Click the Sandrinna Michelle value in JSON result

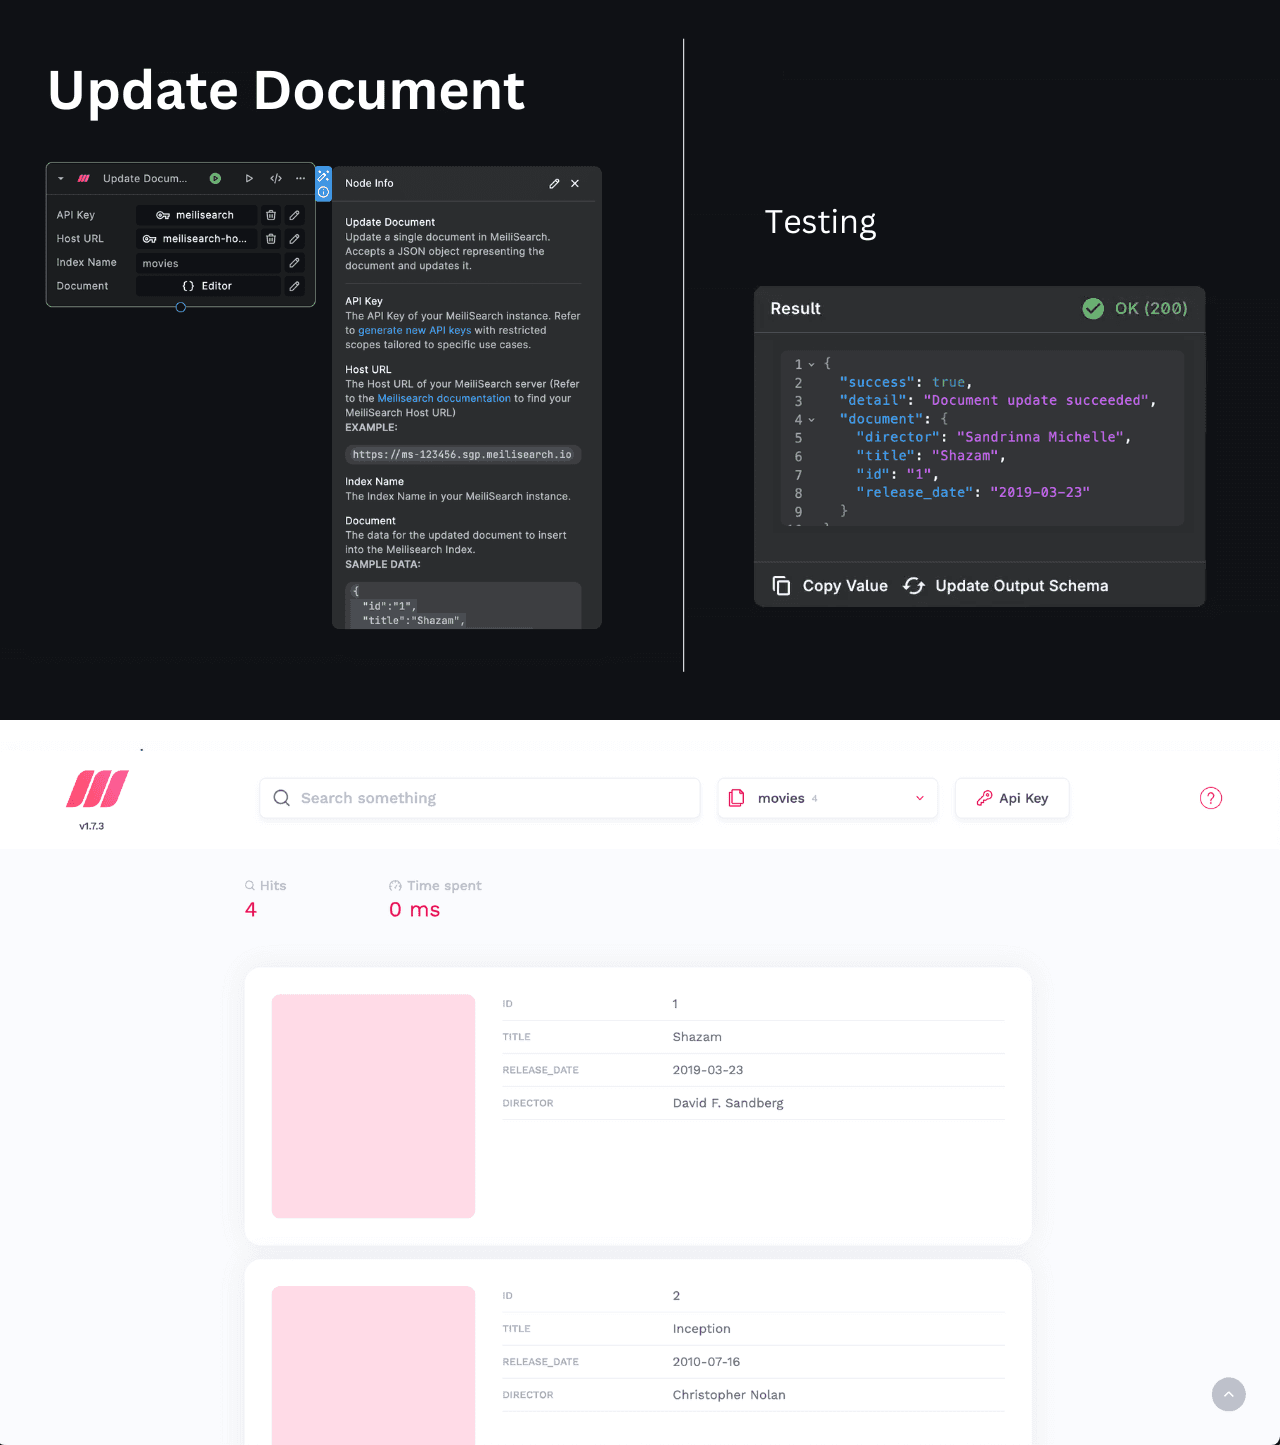click(1041, 437)
